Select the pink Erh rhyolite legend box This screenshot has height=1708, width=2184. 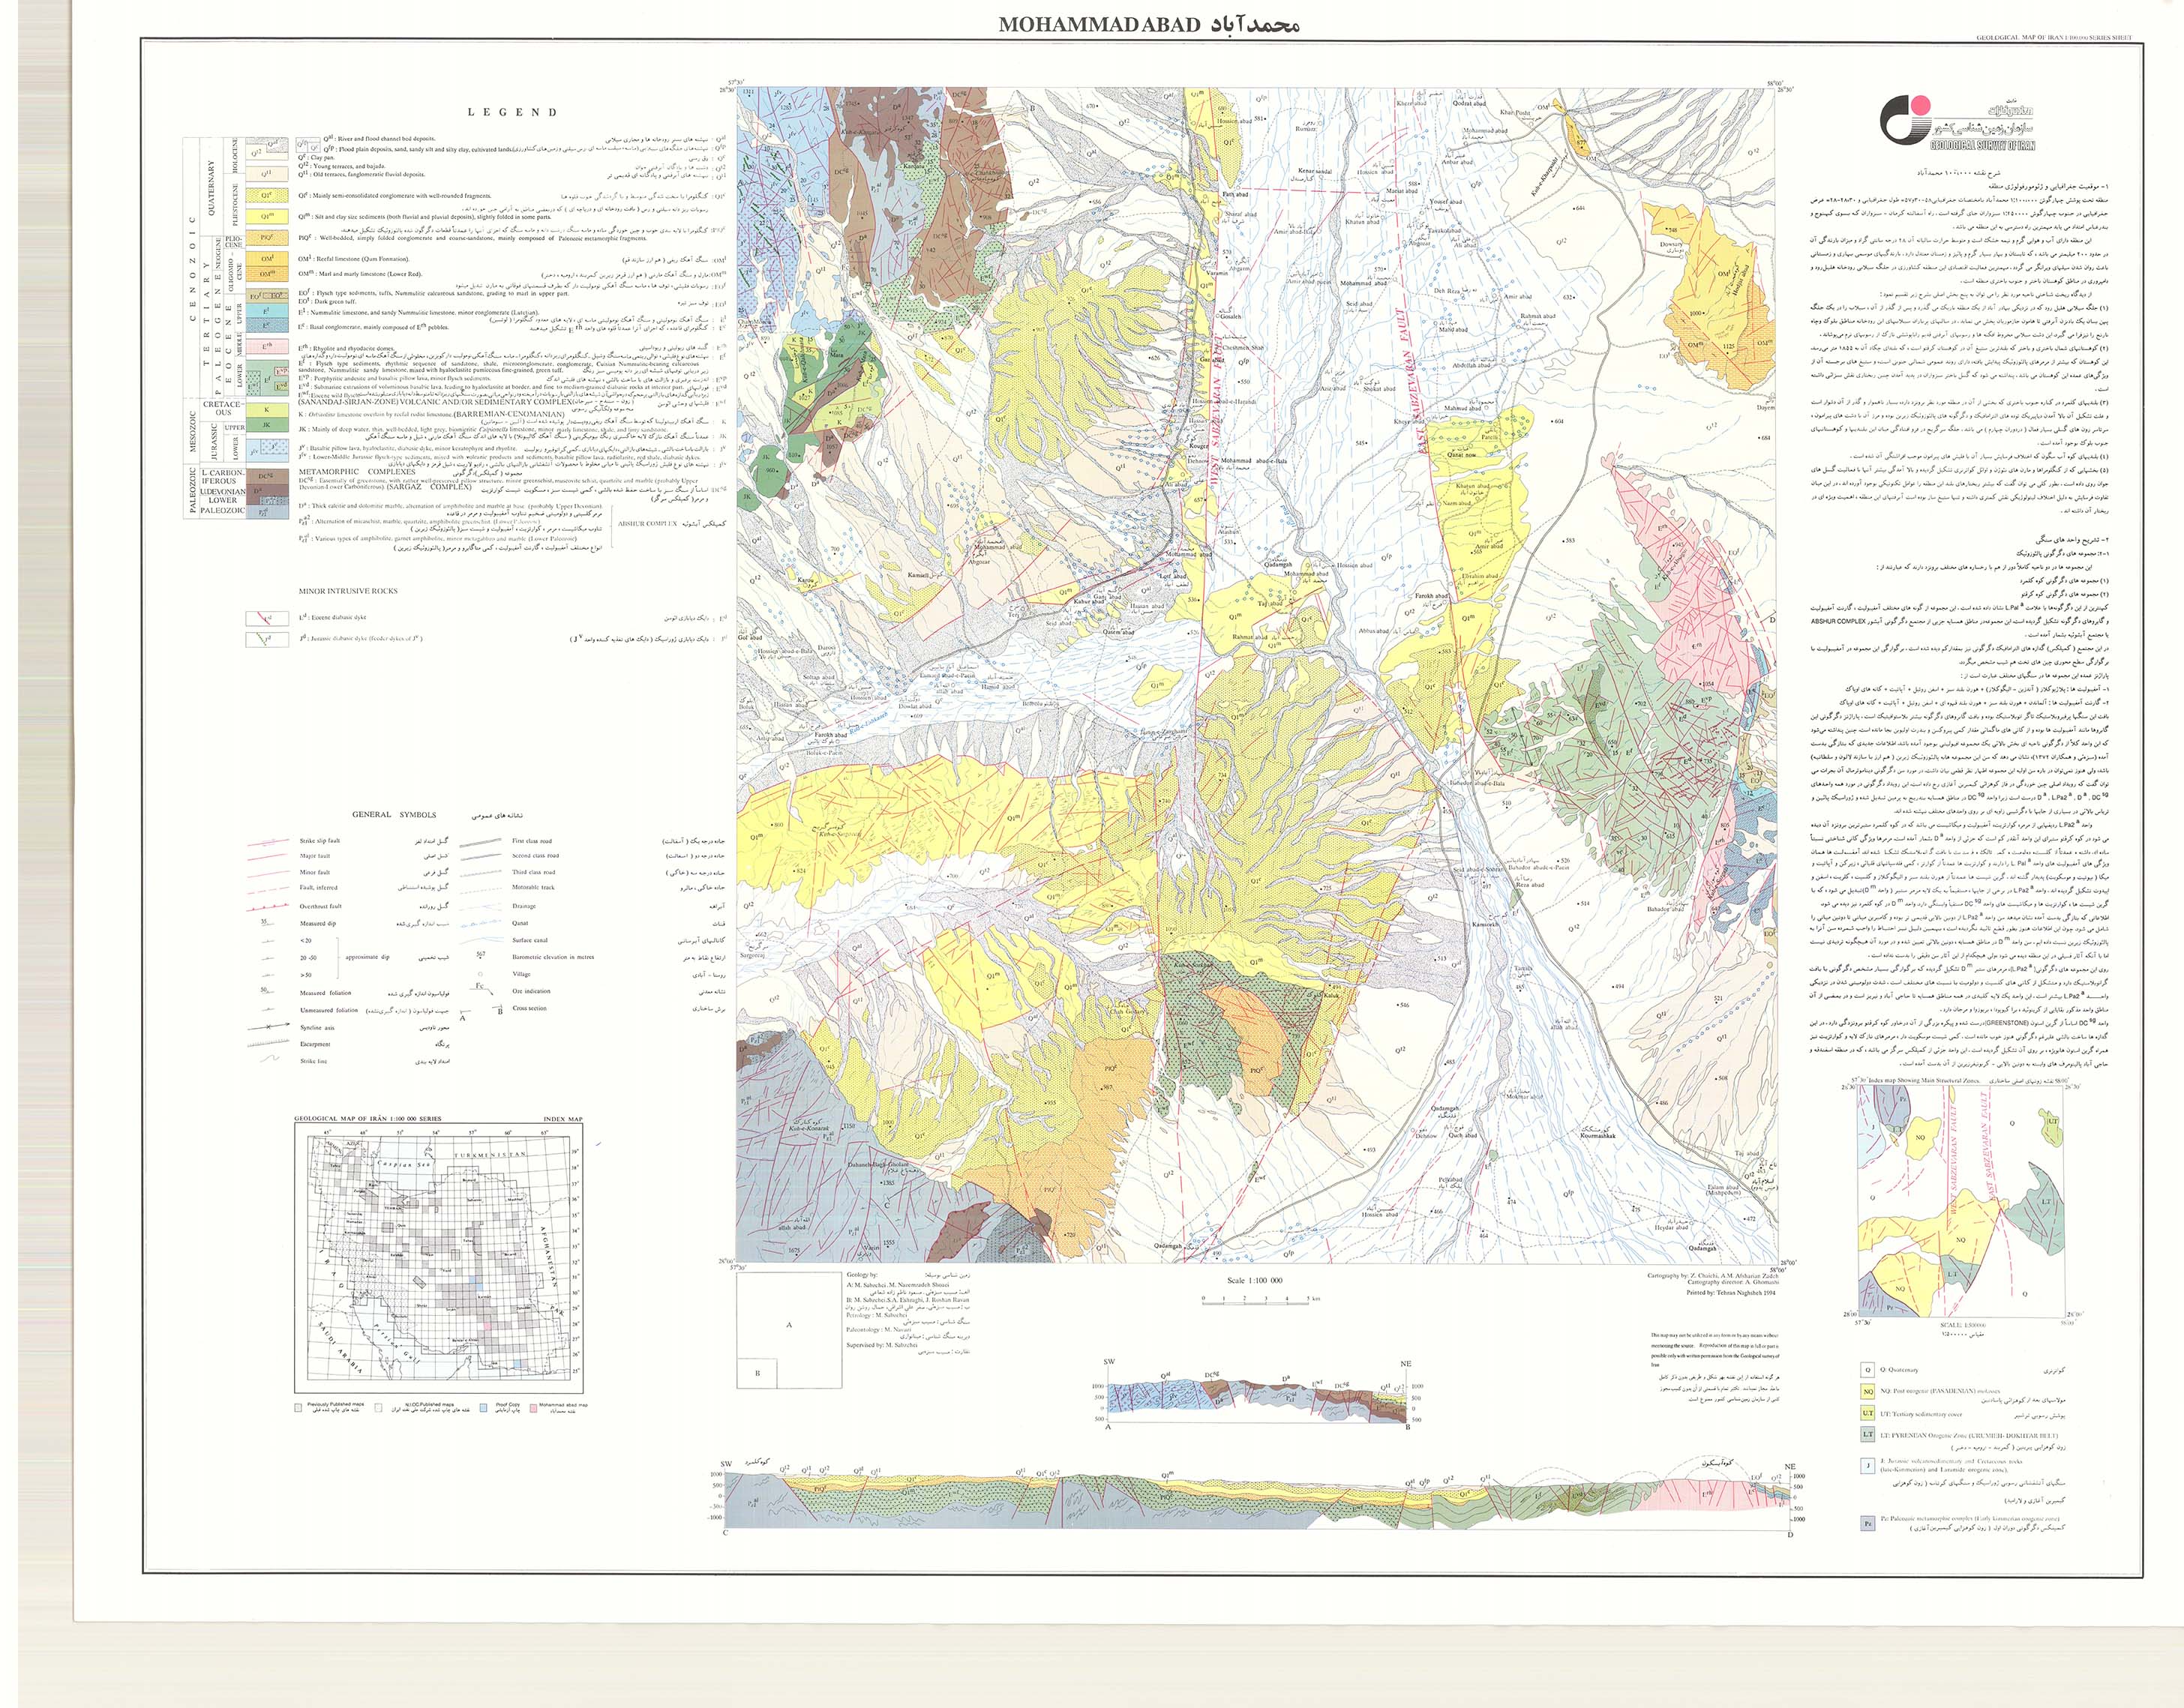pyautogui.click(x=266, y=347)
